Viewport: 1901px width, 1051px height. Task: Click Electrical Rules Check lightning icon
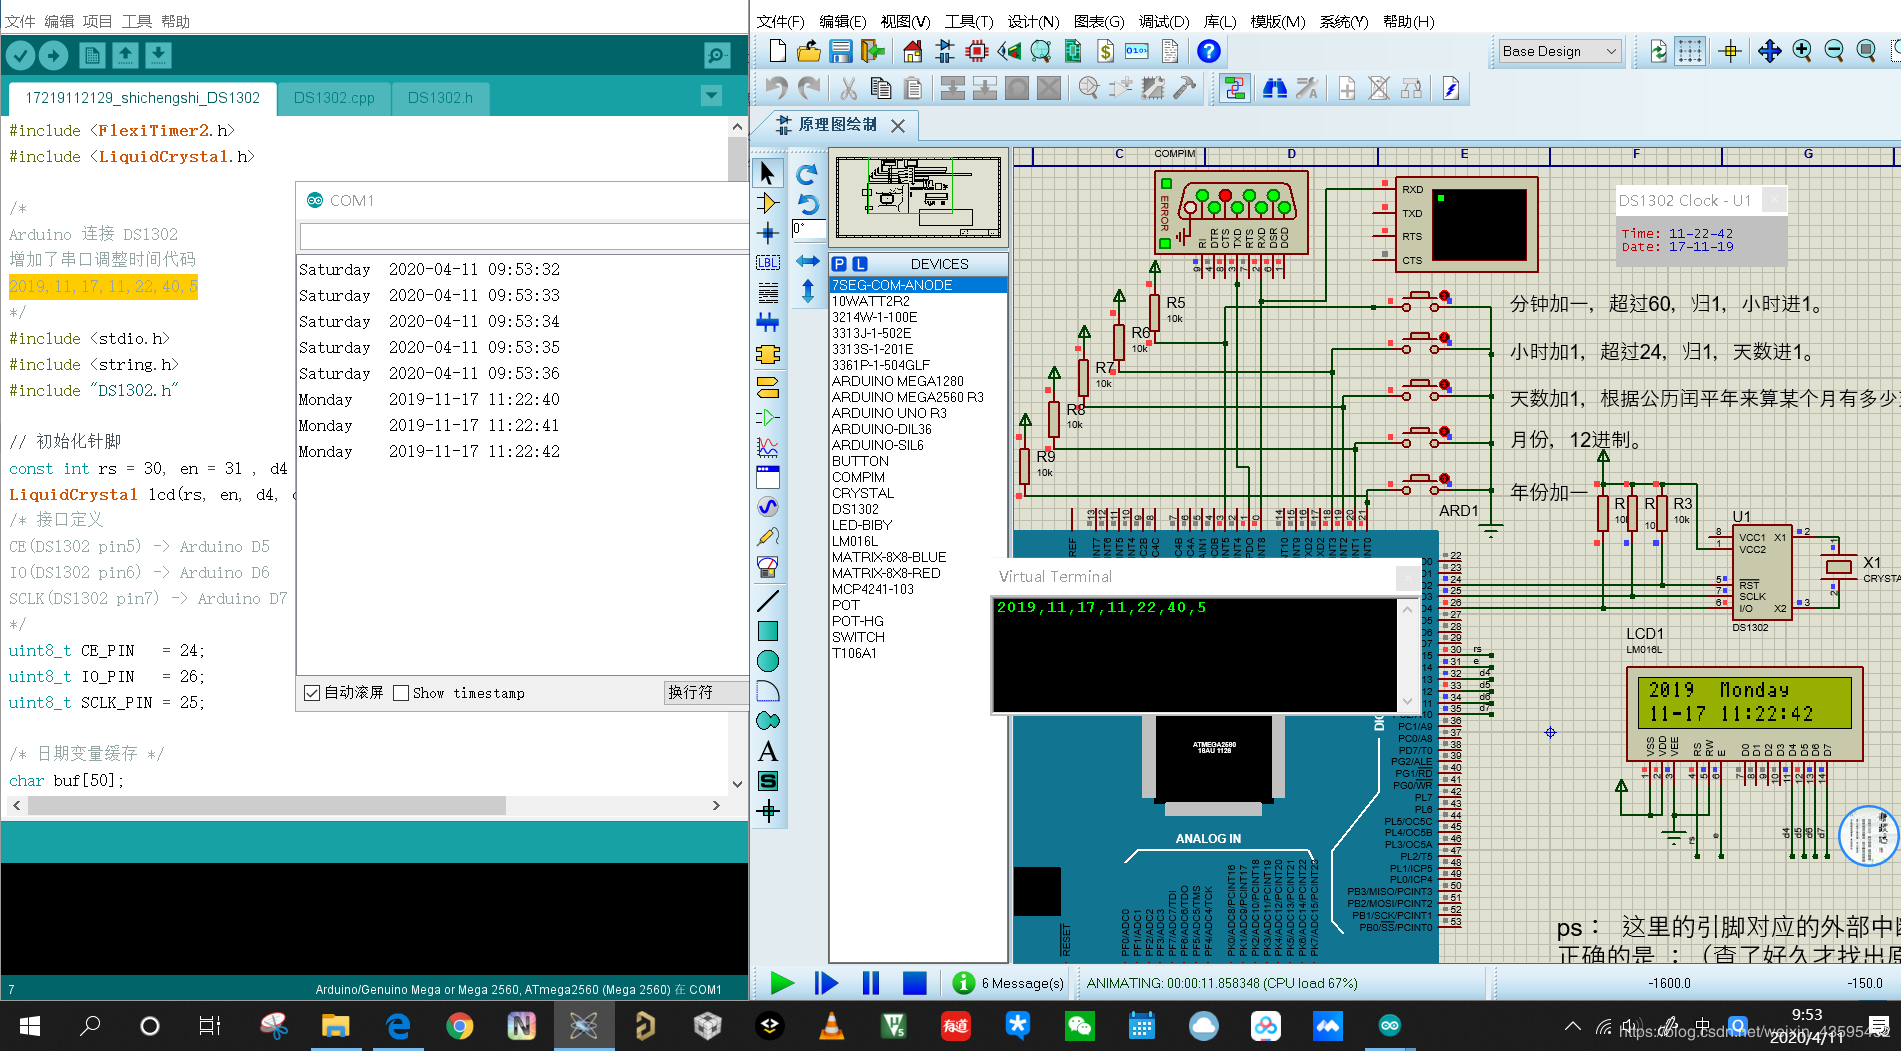[x=1451, y=89]
